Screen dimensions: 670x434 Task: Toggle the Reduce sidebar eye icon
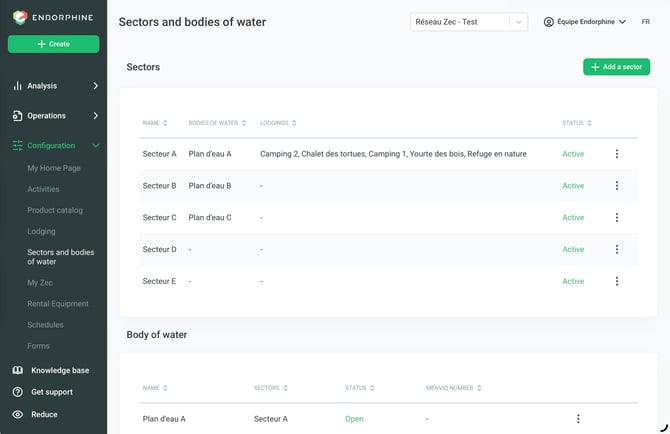(x=18, y=414)
